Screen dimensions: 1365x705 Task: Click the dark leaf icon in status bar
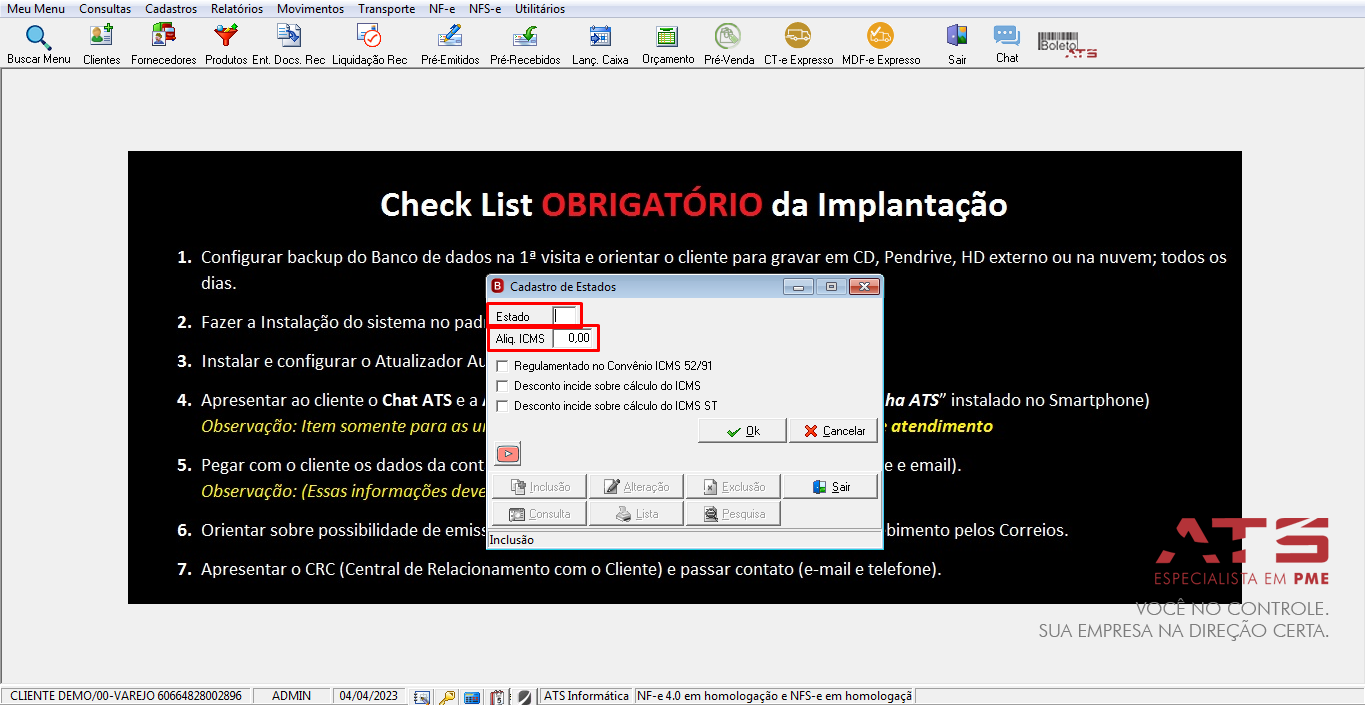pyautogui.click(x=523, y=696)
